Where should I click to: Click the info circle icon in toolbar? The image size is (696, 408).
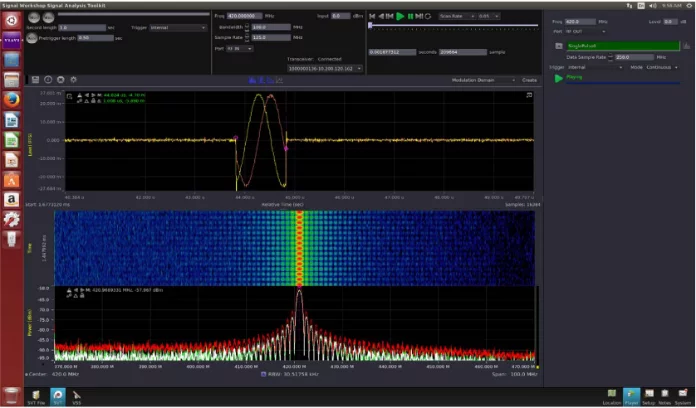pos(48,80)
